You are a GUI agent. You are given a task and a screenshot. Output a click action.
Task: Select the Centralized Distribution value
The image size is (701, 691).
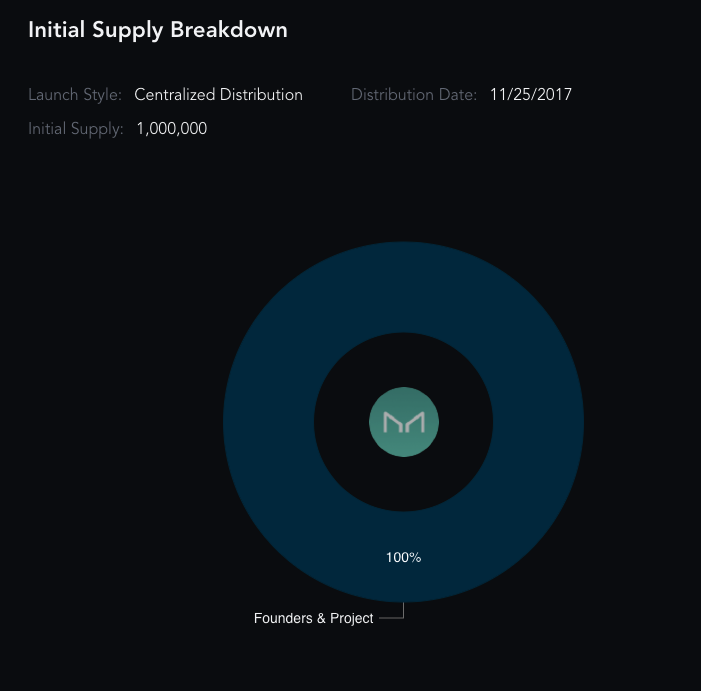(x=219, y=95)
